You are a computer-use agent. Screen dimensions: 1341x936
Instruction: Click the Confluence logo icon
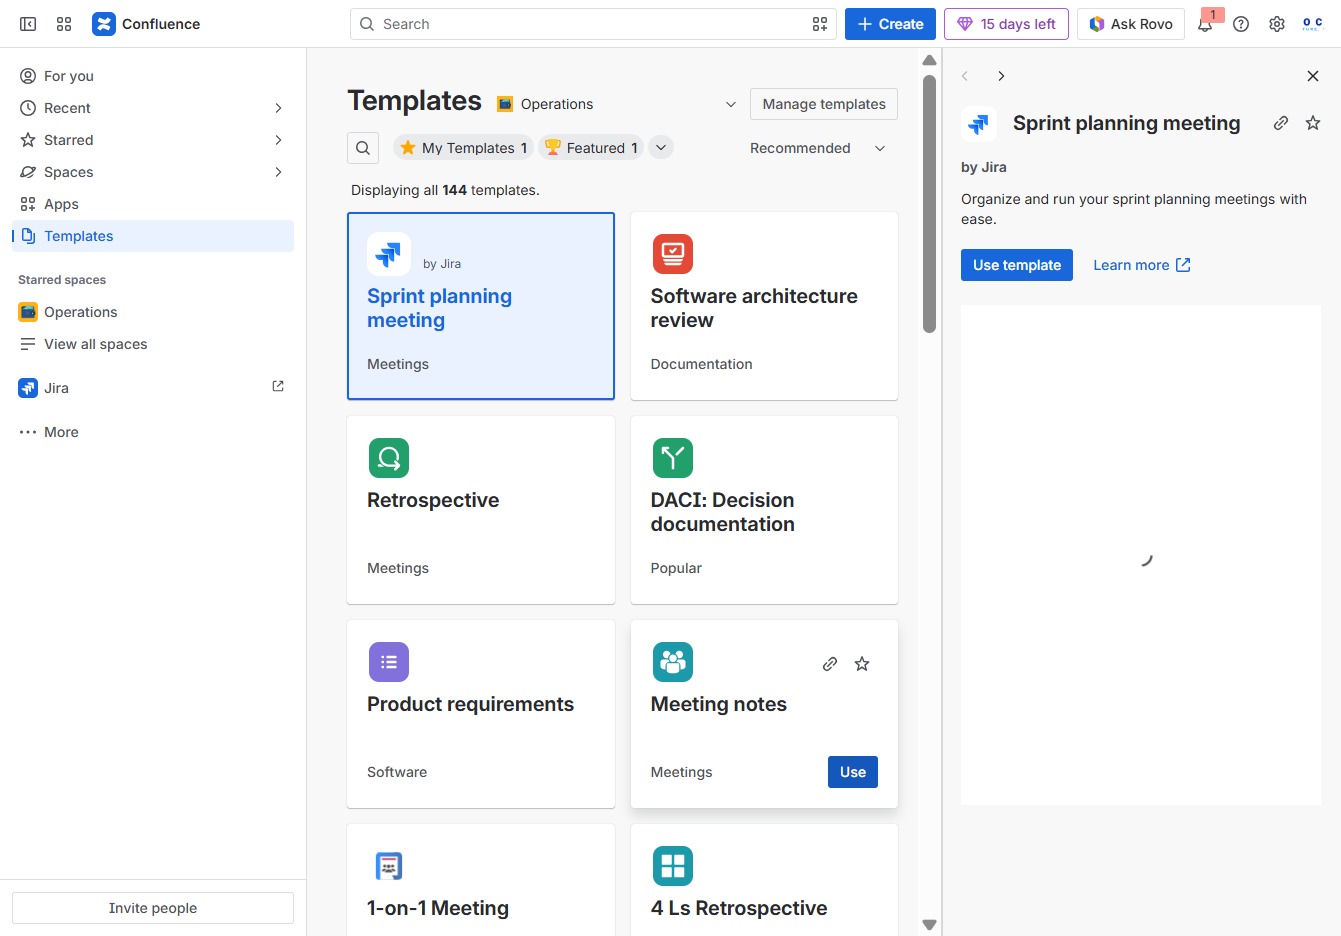(x=104, y=24)
